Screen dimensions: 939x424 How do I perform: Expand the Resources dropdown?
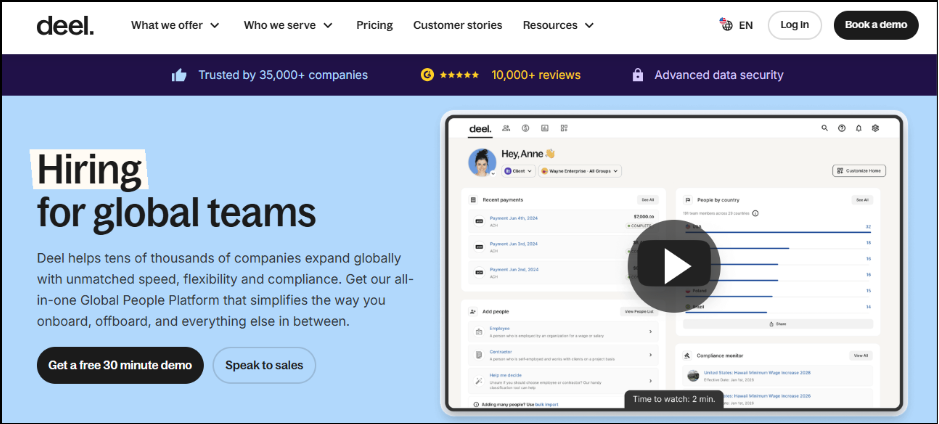[558, 25]
